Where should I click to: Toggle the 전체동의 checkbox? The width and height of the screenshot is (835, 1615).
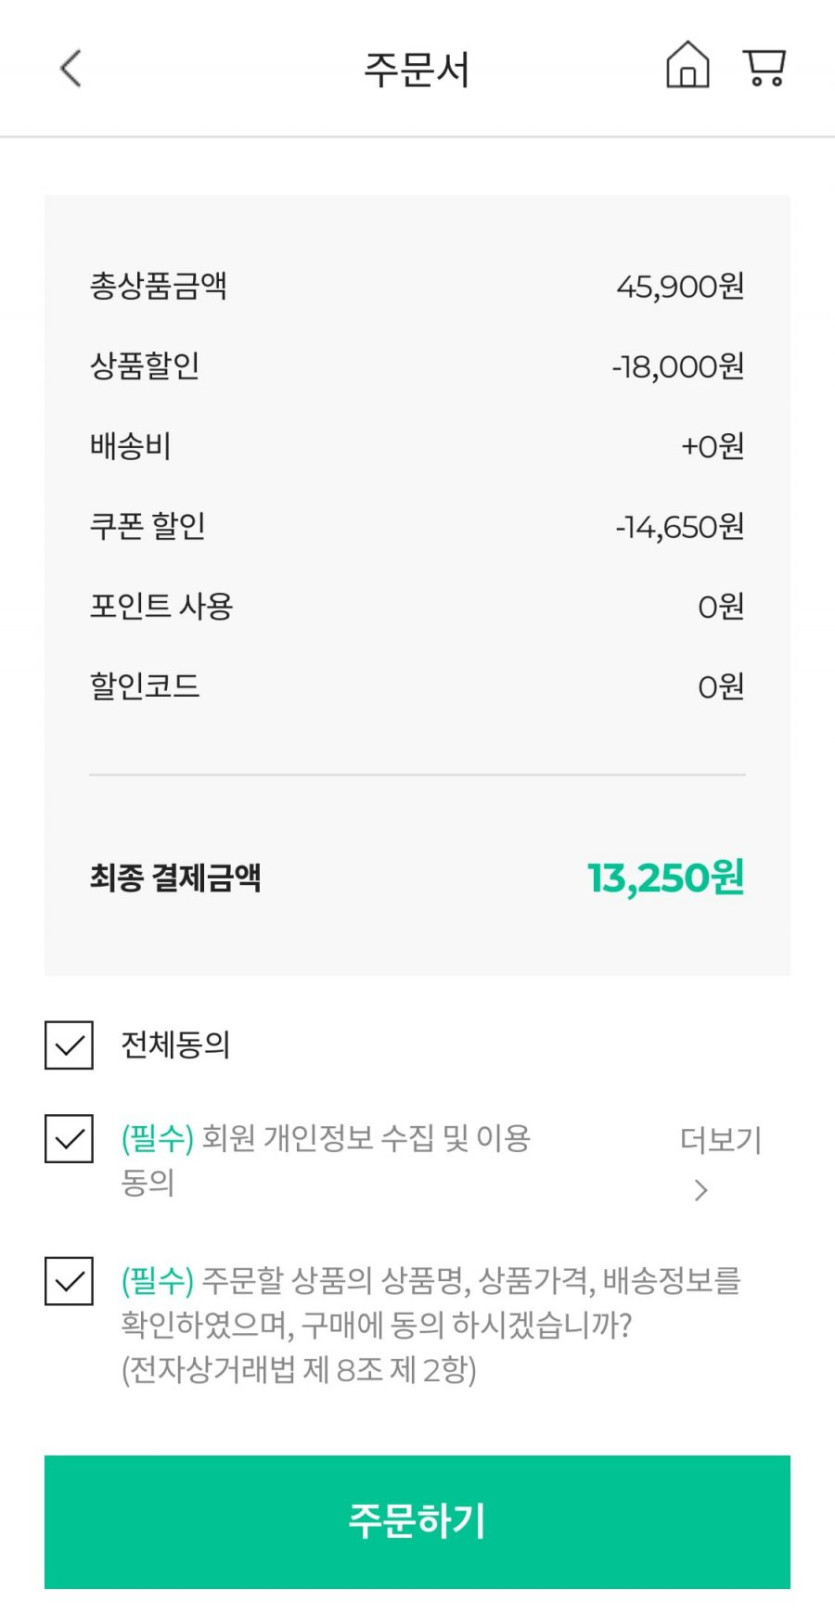click(69, 1045)
